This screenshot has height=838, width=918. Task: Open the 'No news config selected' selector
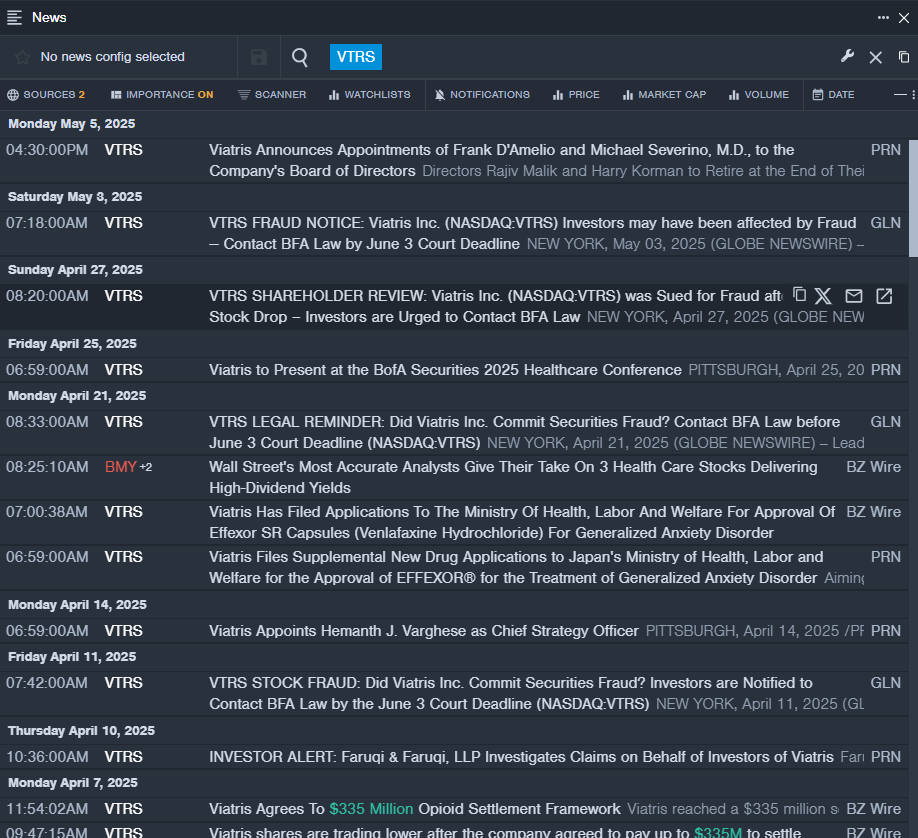point(112,57)
